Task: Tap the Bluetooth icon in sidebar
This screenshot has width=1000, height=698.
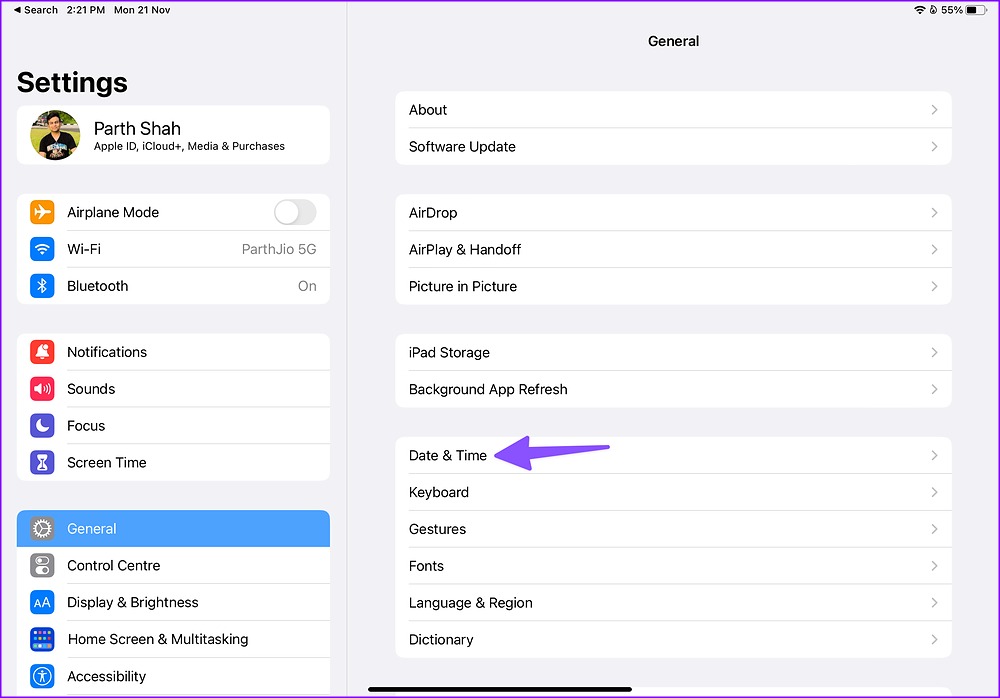Action: pos(42,286)
